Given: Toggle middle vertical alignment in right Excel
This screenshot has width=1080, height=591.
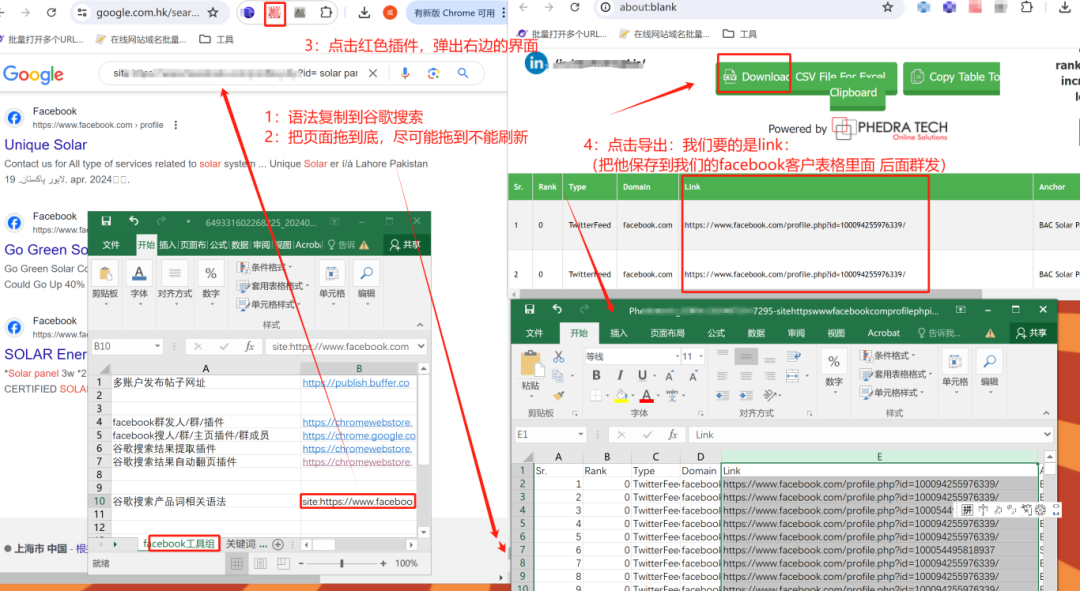Looking at the screenshot, I should pyautogui.click(x=746, y=356).
